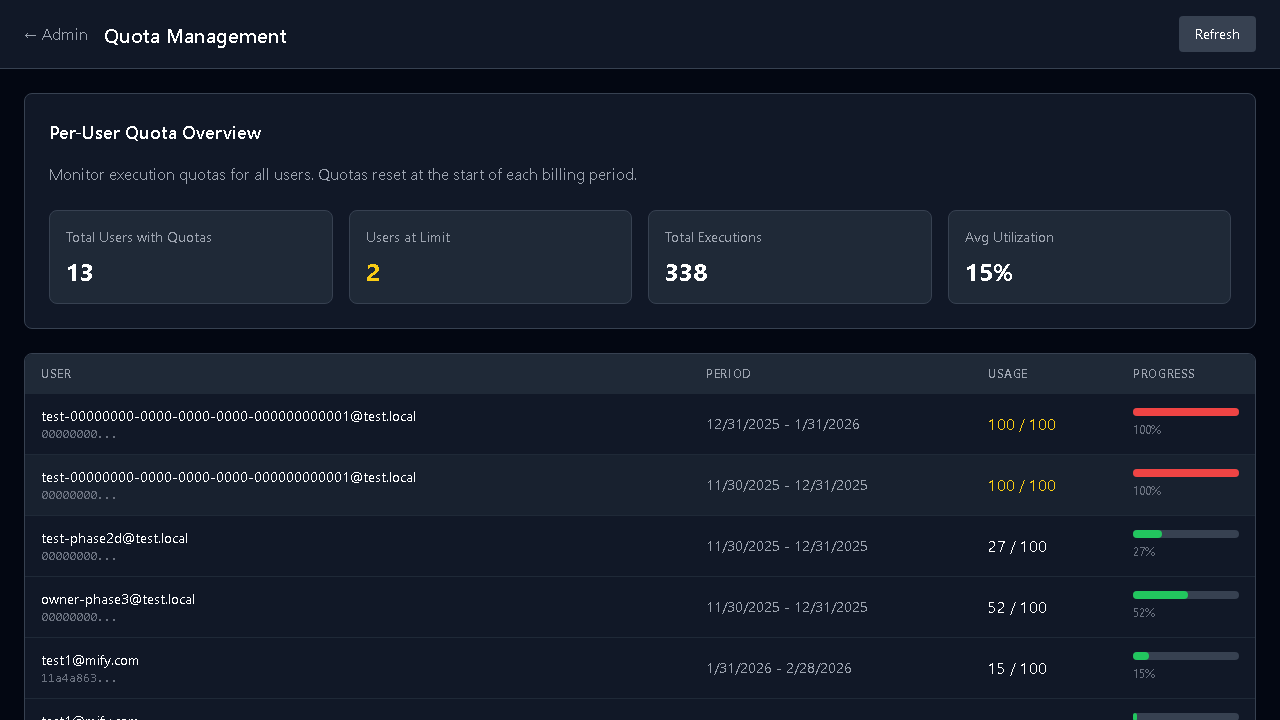Go back via the Admin arrow link

56,35
